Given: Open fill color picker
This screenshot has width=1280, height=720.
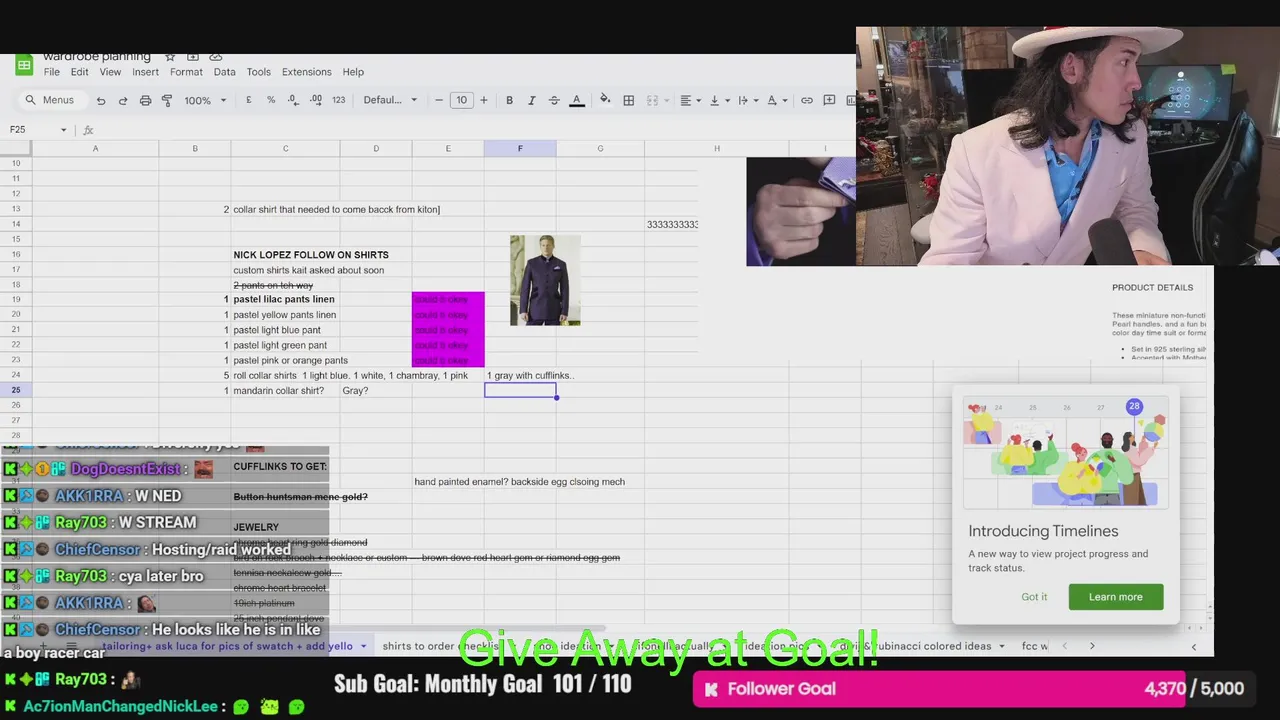Looking at the screenshot, I should (x=605, y=100).
